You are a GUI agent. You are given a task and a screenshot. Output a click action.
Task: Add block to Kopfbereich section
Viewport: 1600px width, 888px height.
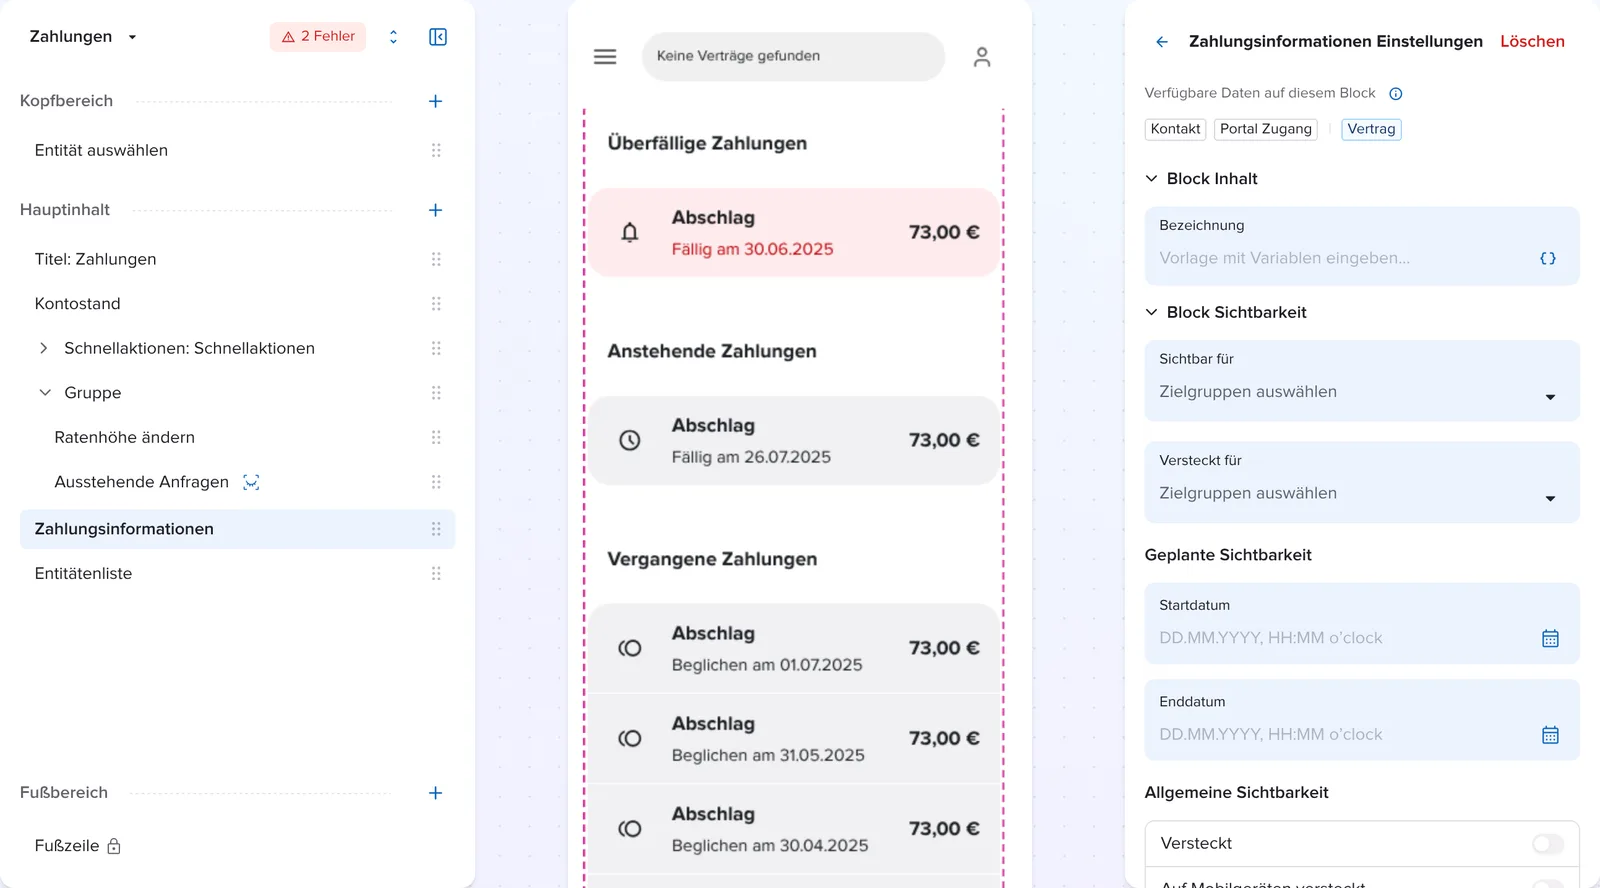point(436,101)
